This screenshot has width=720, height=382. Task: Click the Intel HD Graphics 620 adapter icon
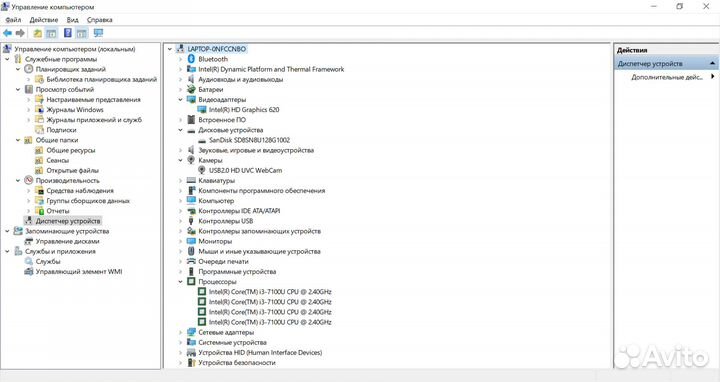(202, 109)
